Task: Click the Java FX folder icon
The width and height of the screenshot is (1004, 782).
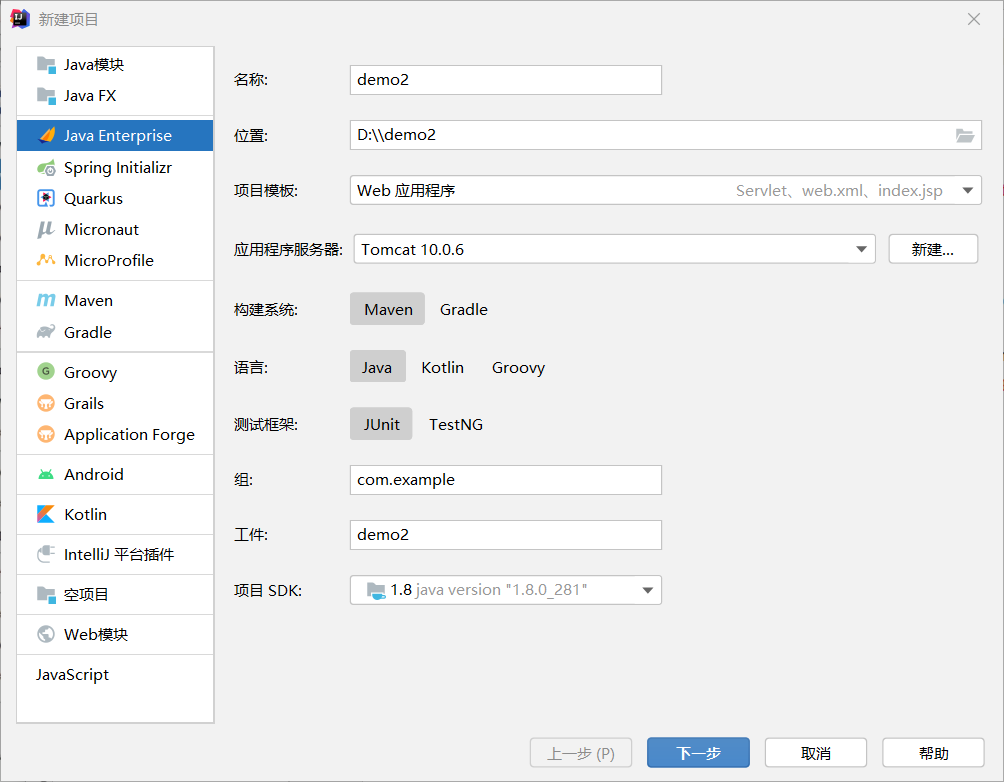Action: (x=46, y=96)
